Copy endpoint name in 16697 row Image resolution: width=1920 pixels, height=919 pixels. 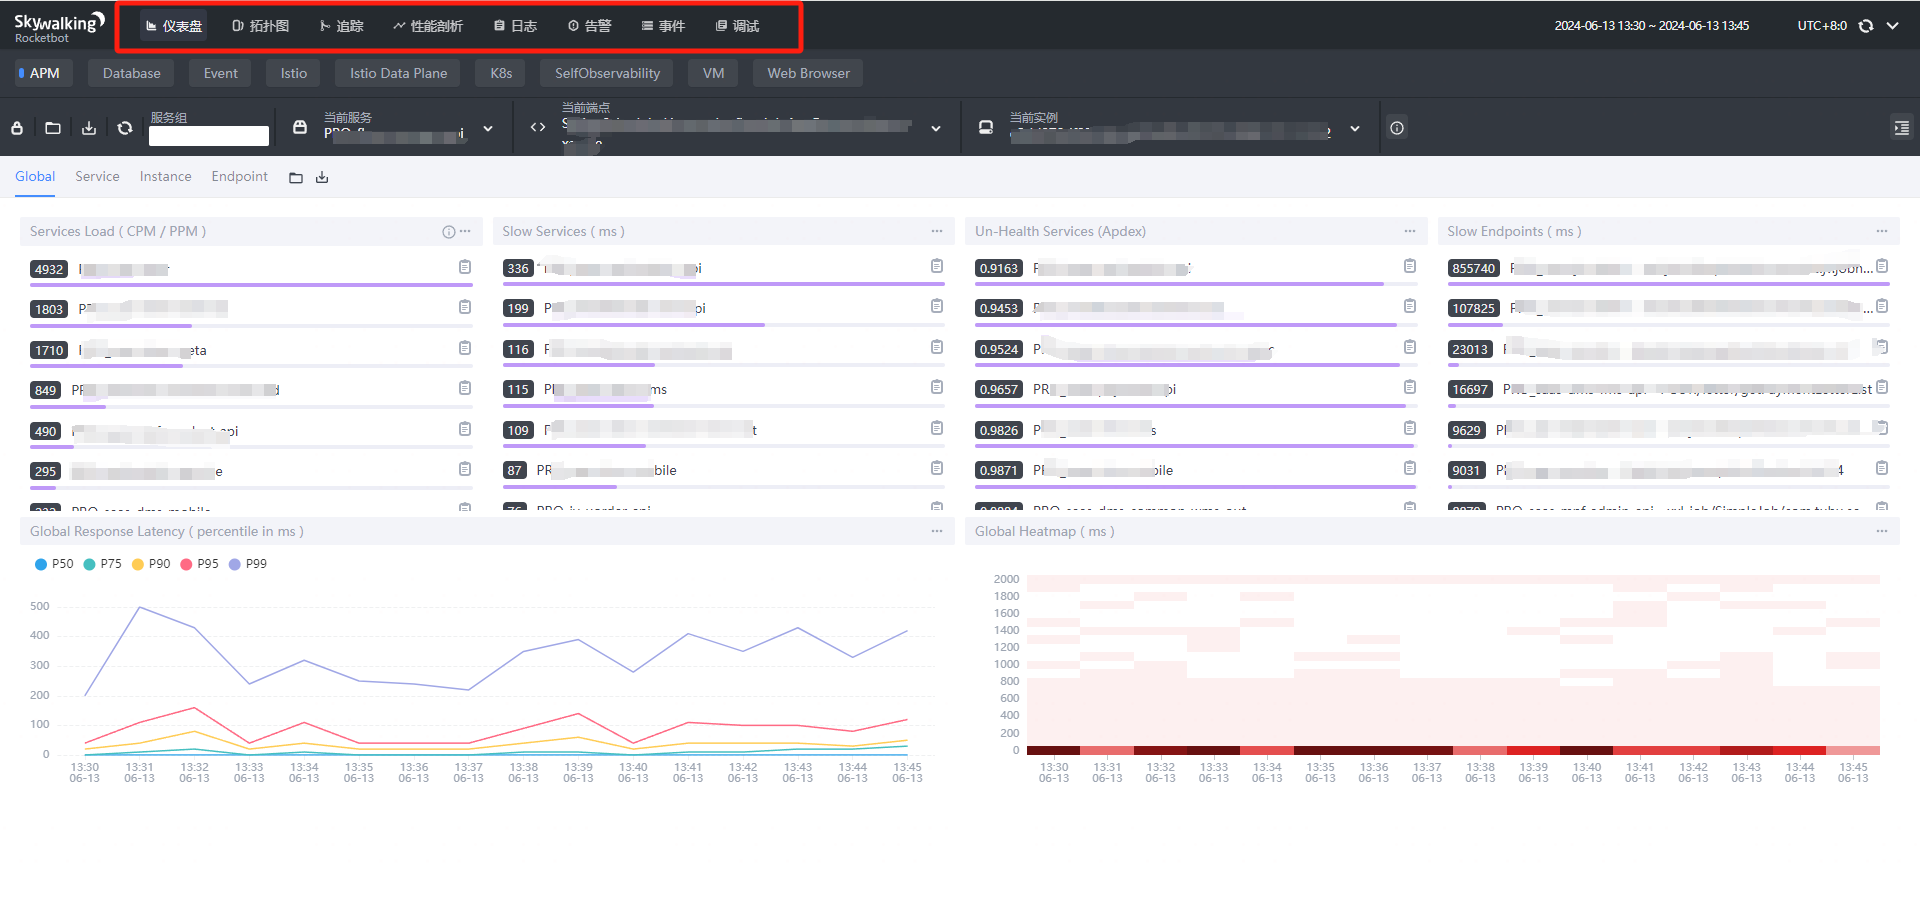point(1882,387)
